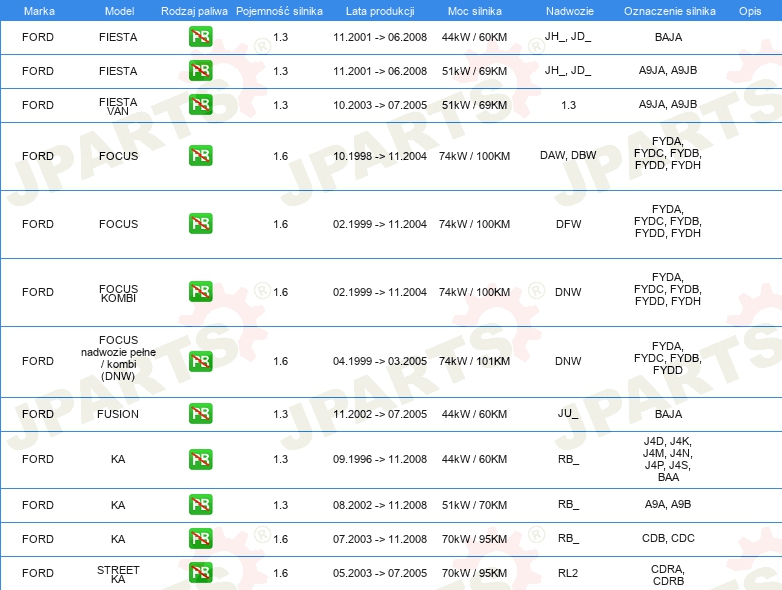Click the Model column header

[119, 11]
